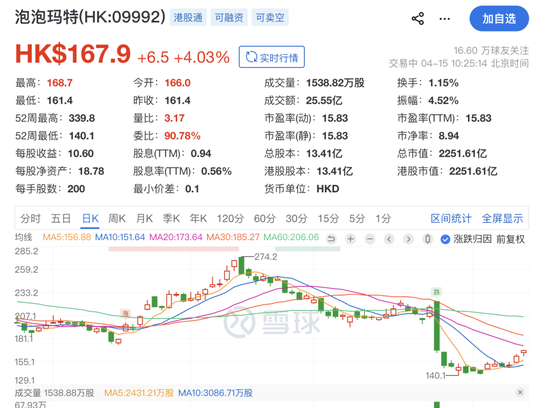Click the share icon

[x=417, y=19]
